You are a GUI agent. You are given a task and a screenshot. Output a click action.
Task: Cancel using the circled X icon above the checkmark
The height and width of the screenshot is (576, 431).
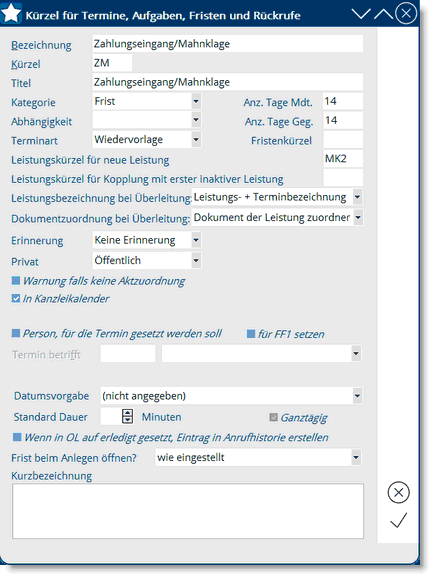(399, 492)
